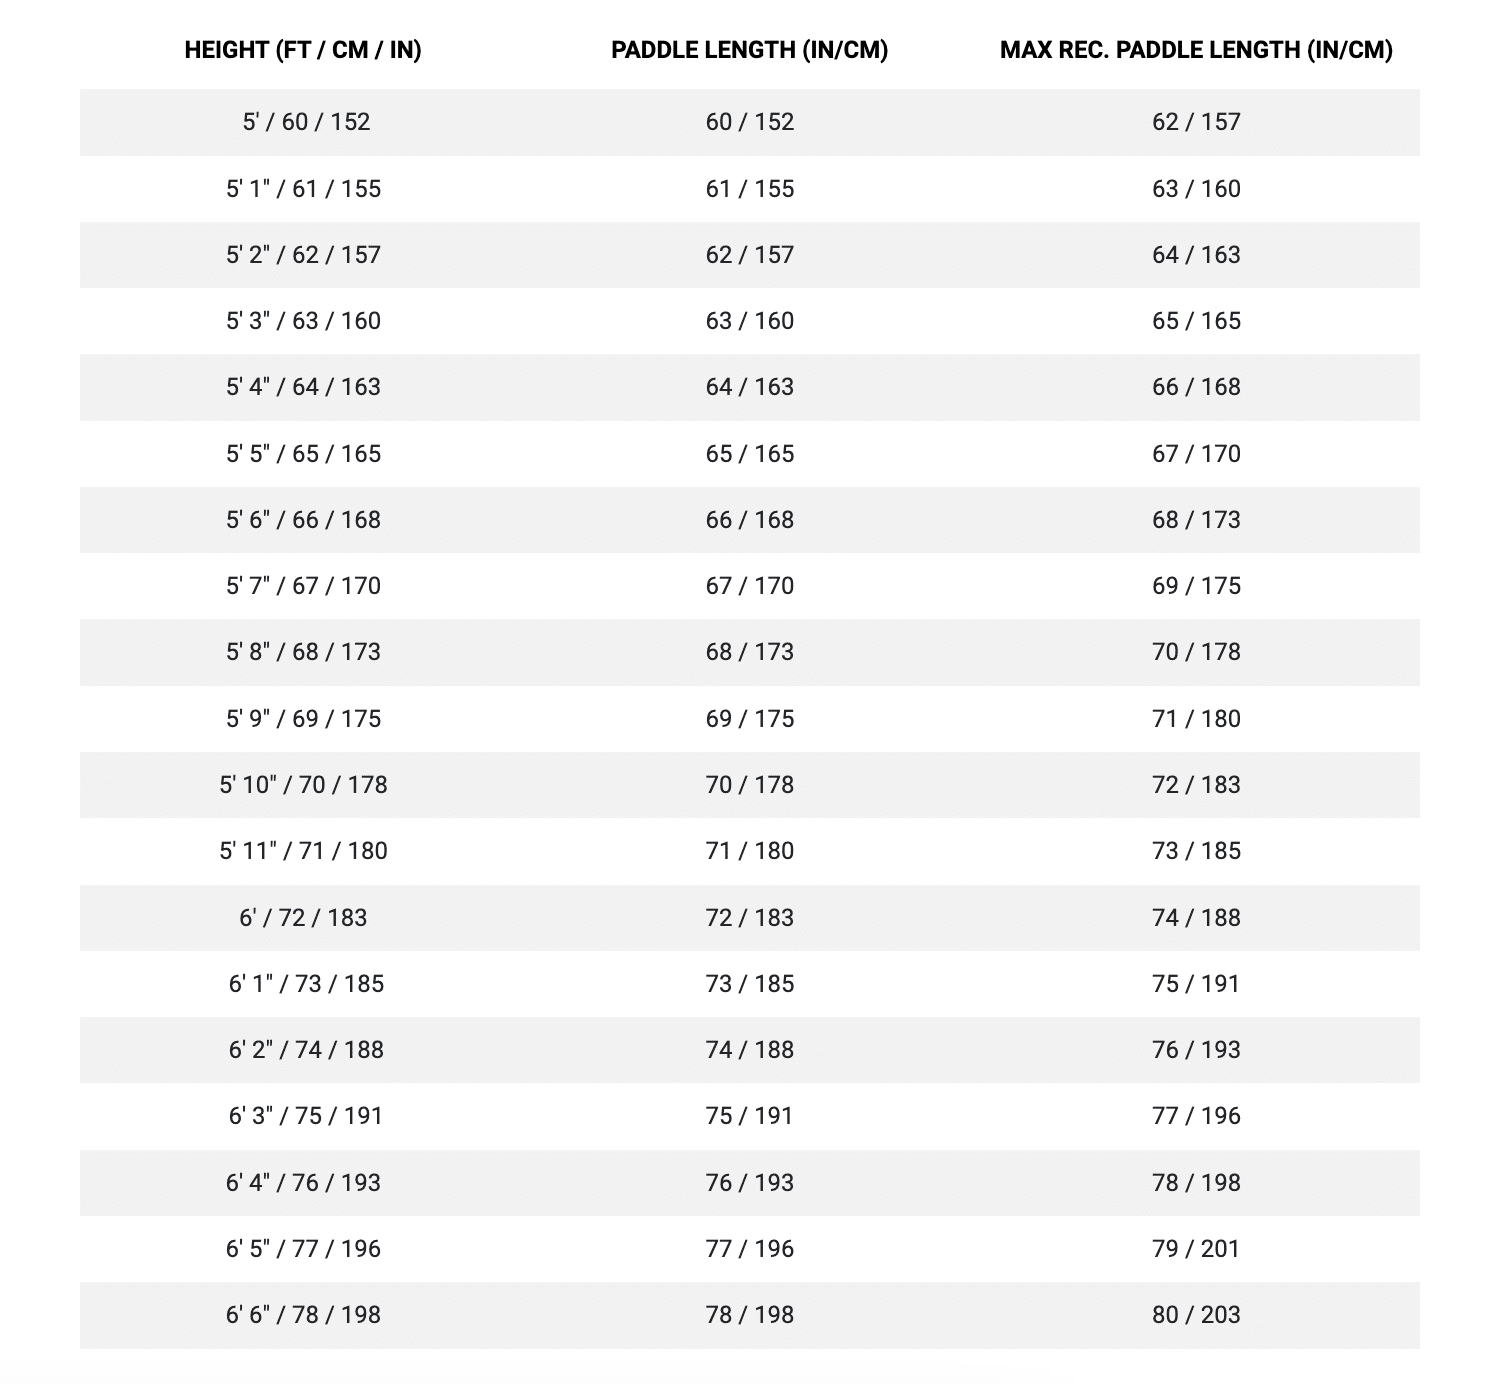Select height cell 5' 3" / 63 / 160
1498x1384 pixels.
303,321
